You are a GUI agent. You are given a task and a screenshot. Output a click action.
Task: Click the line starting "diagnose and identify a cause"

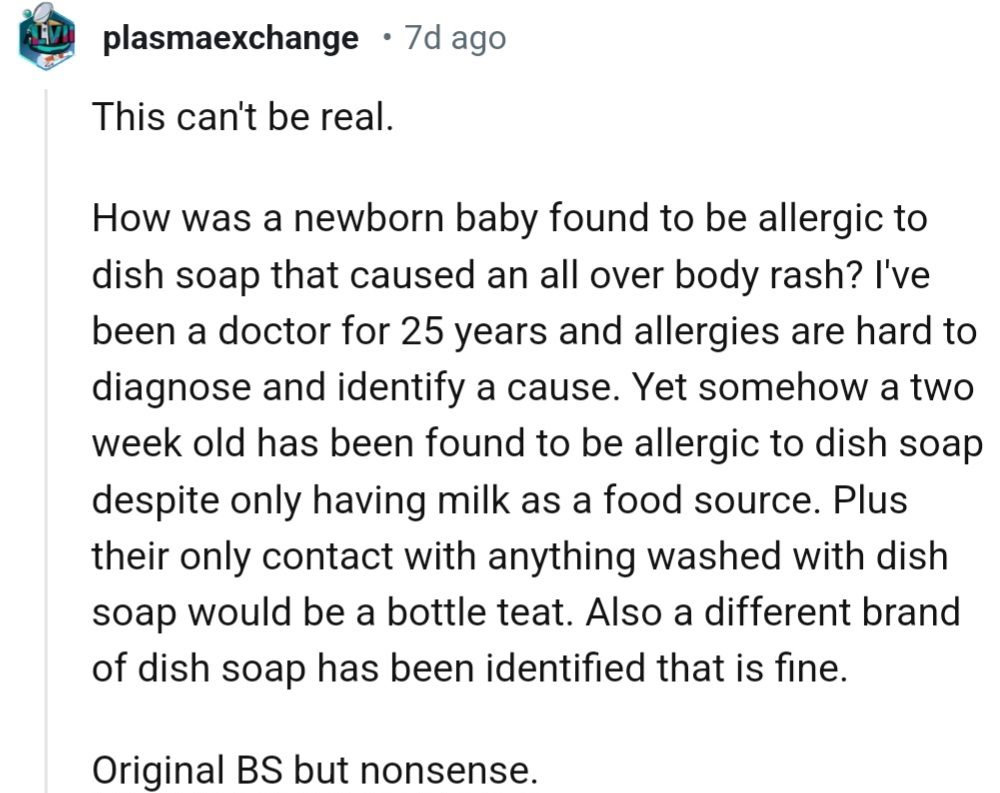point(530,387)
